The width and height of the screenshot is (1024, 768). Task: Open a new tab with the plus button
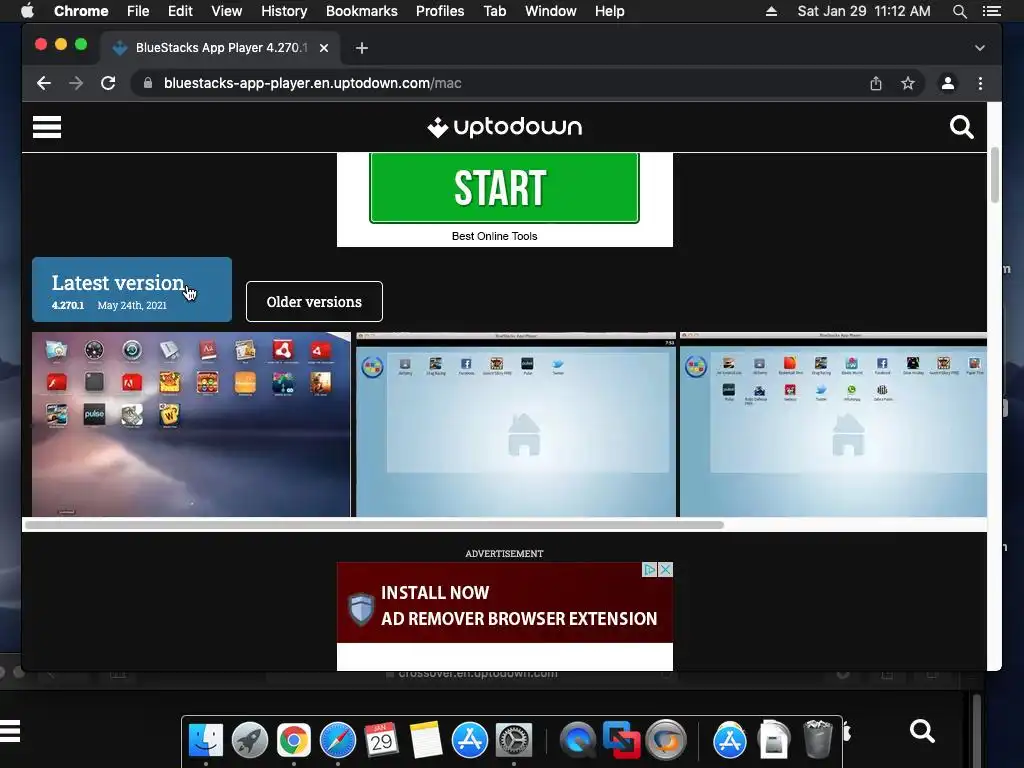click(362, 48)
